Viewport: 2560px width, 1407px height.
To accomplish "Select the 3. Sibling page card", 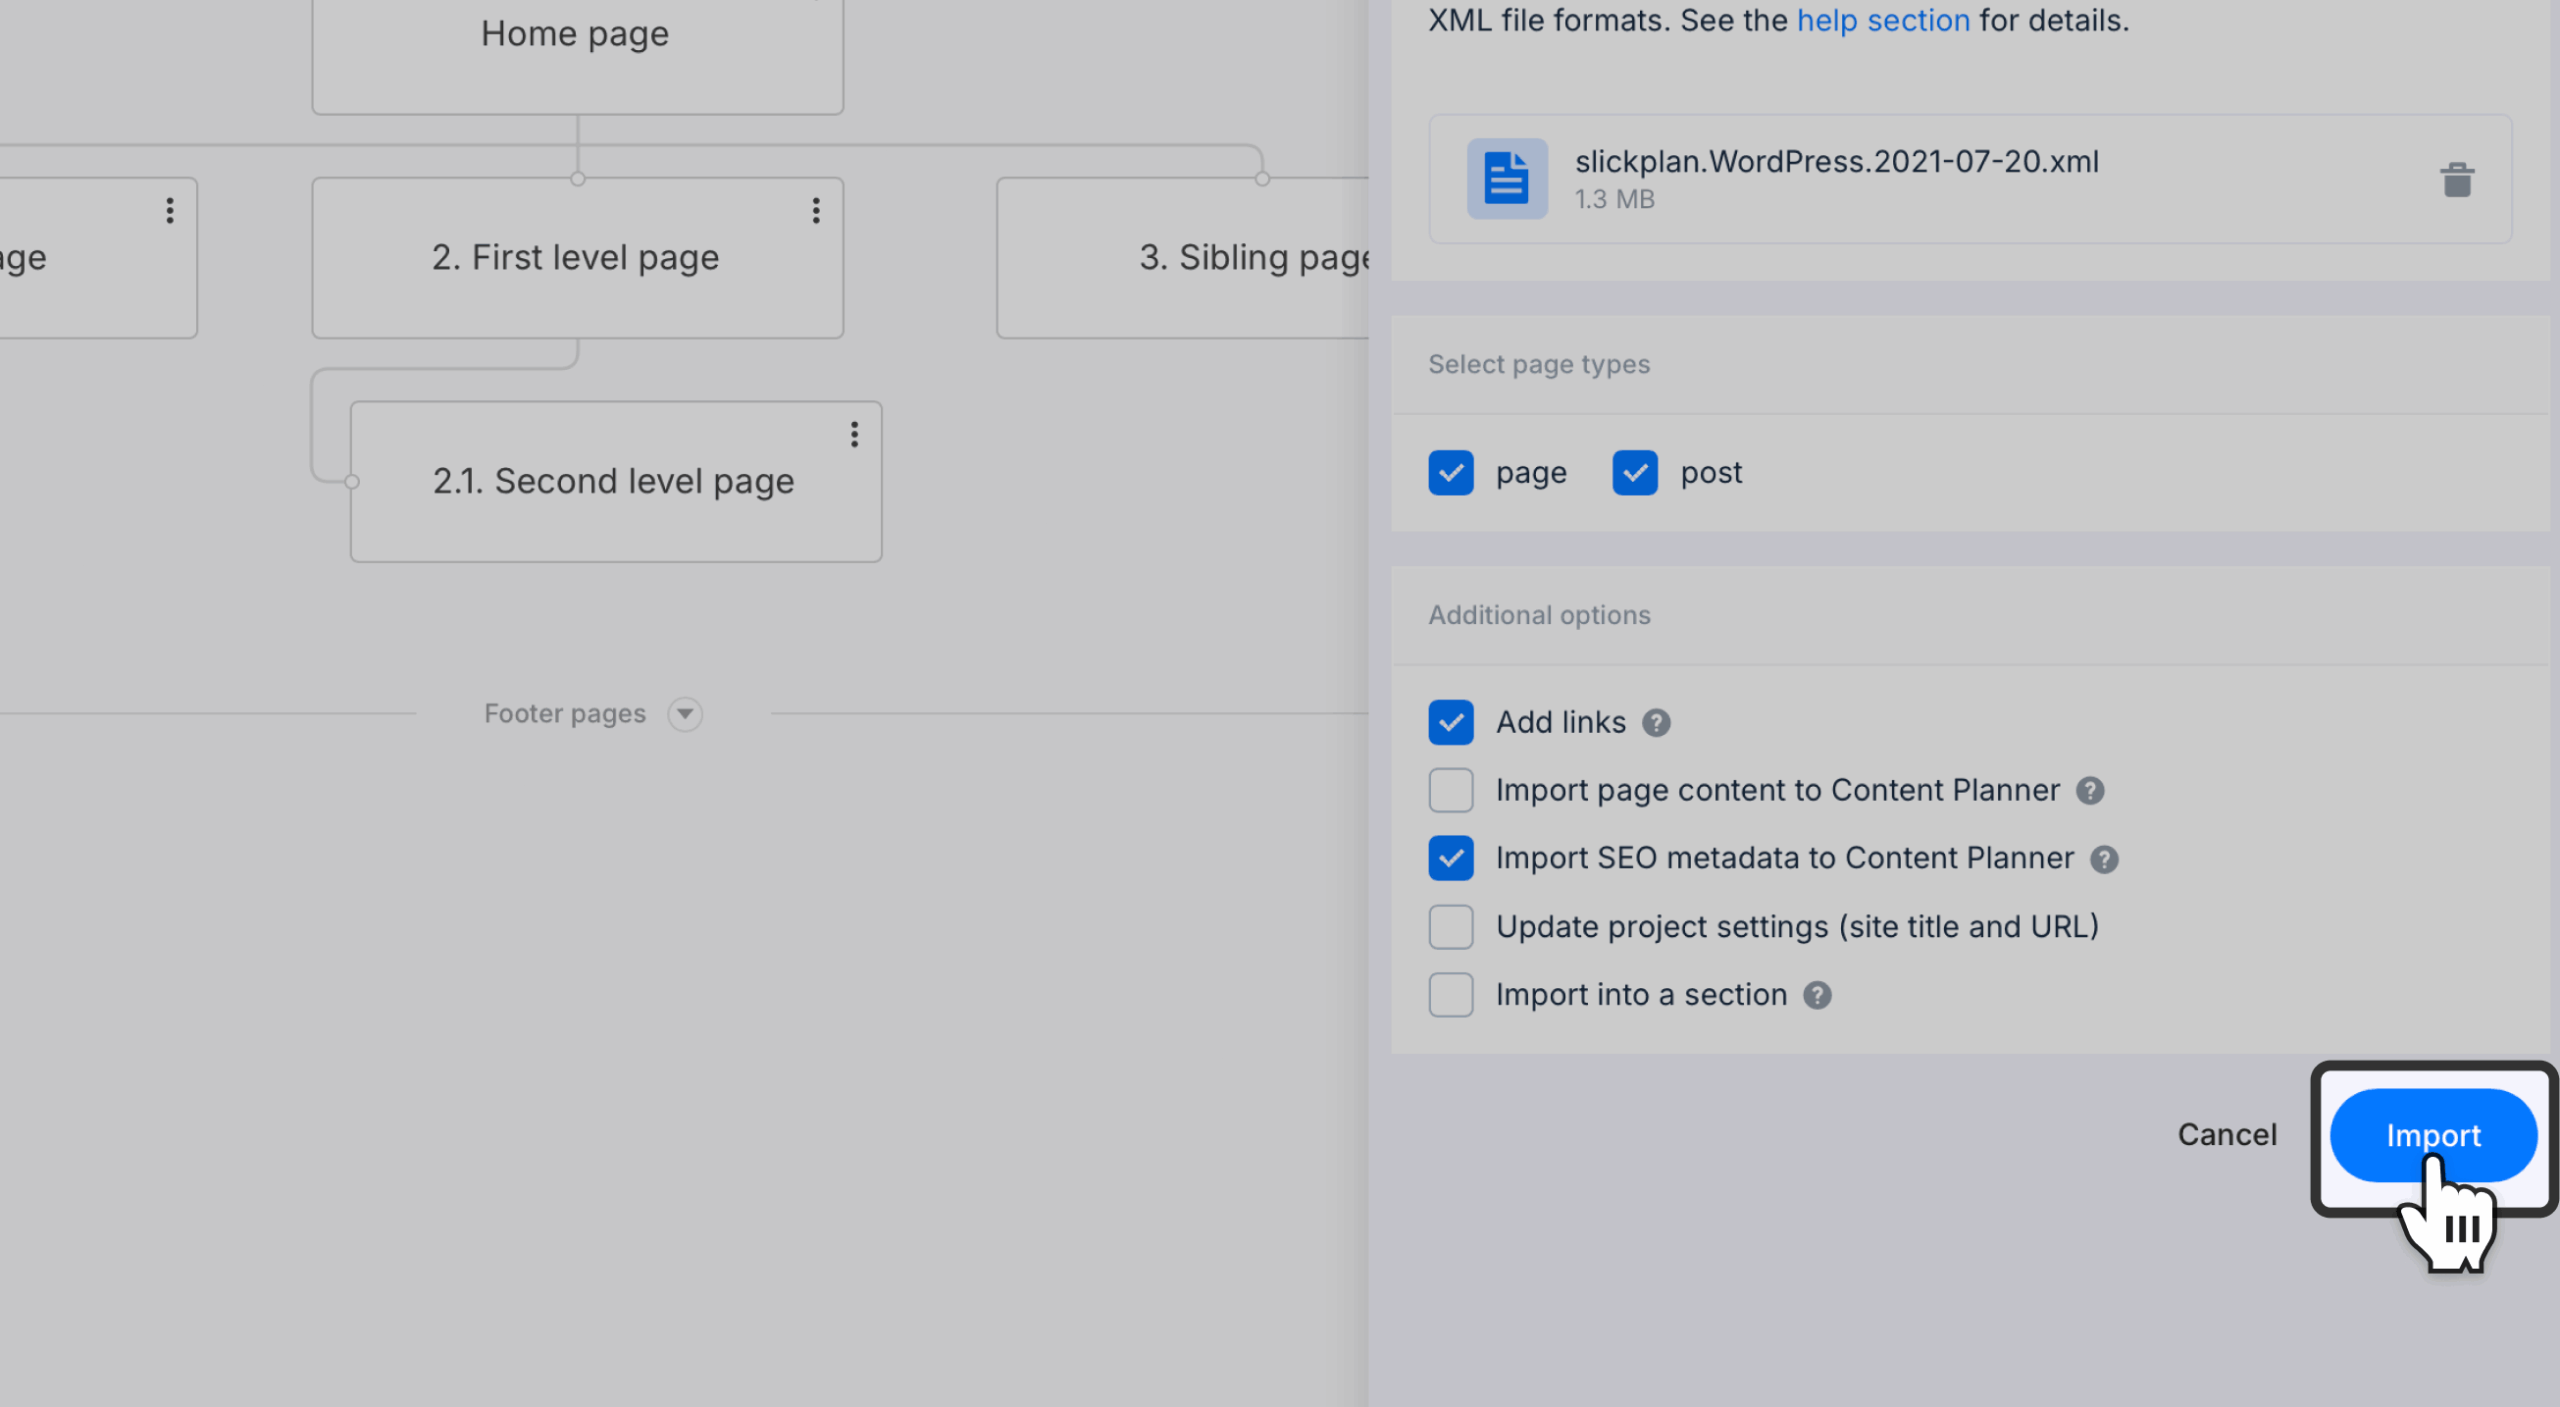I will 1183,258.
